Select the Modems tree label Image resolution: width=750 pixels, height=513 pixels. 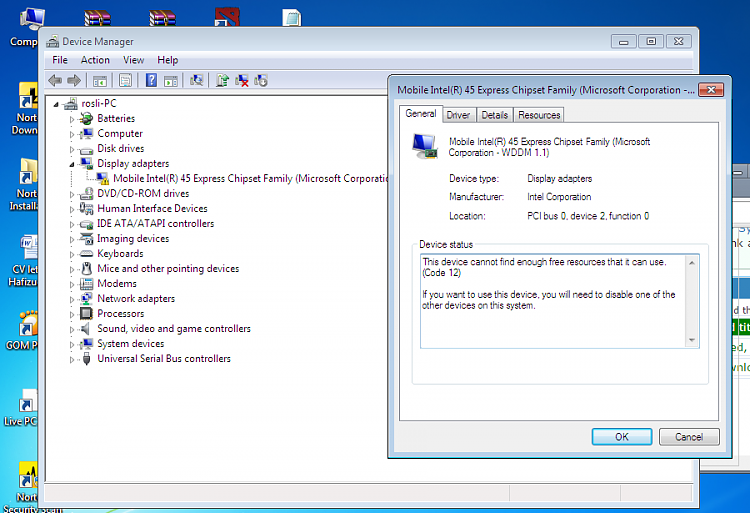tap(117, 284)
